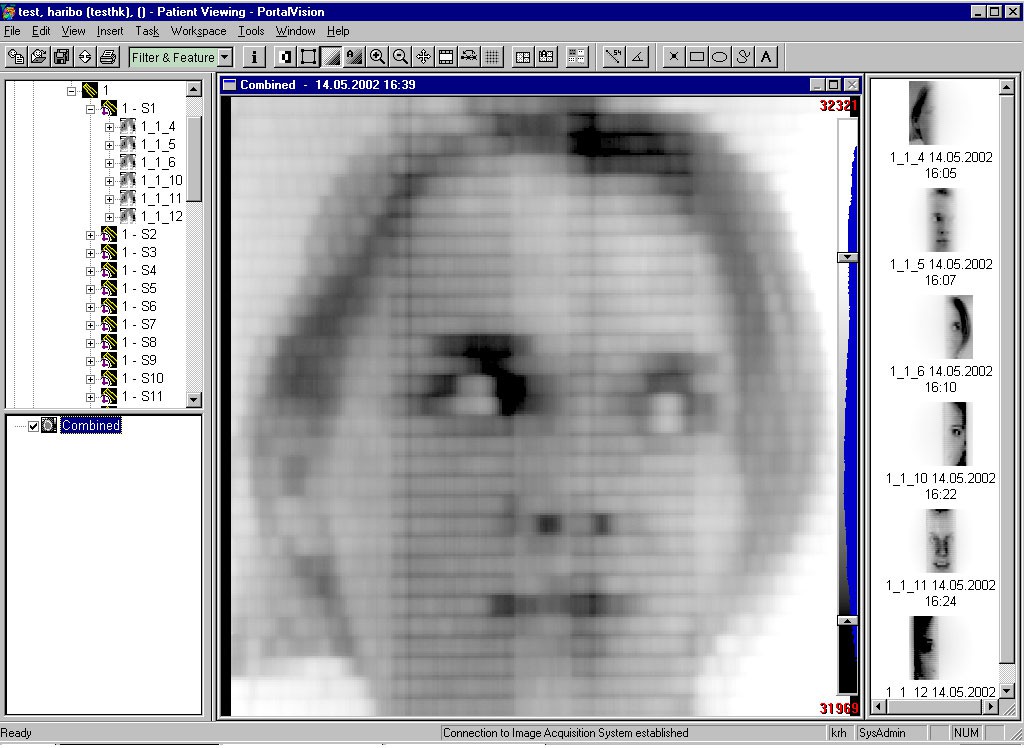Open the Insert menu
1024x748 pixels.
click(110, 31)
